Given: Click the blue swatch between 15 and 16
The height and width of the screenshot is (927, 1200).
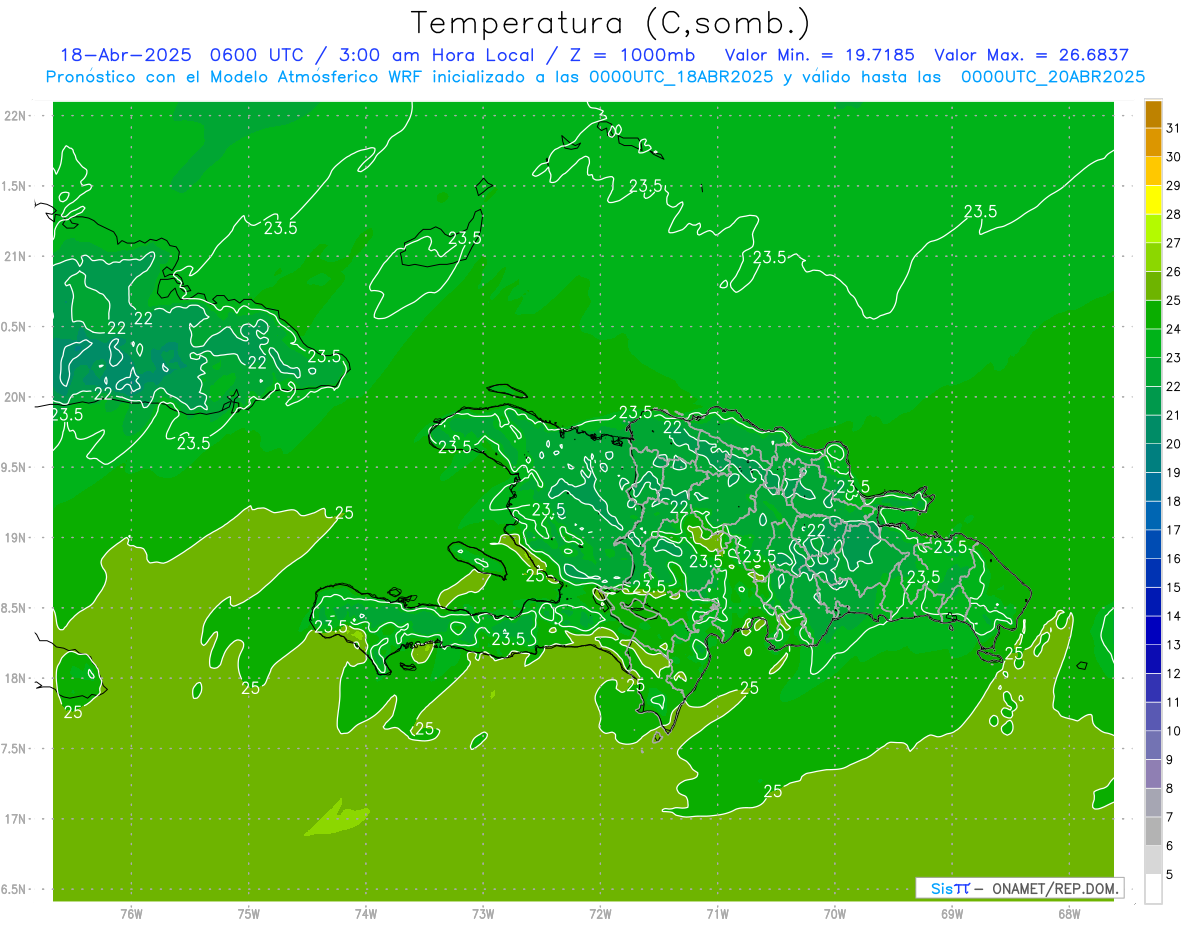Looking at the screenshot, I should pyautogui.click(x=1153, y=573).
